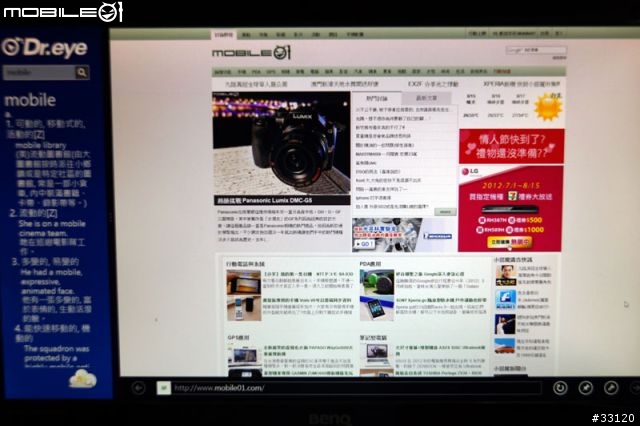
Task: Click the cloud icon at the bottom of Dr.eye
Action: [83, 379]
